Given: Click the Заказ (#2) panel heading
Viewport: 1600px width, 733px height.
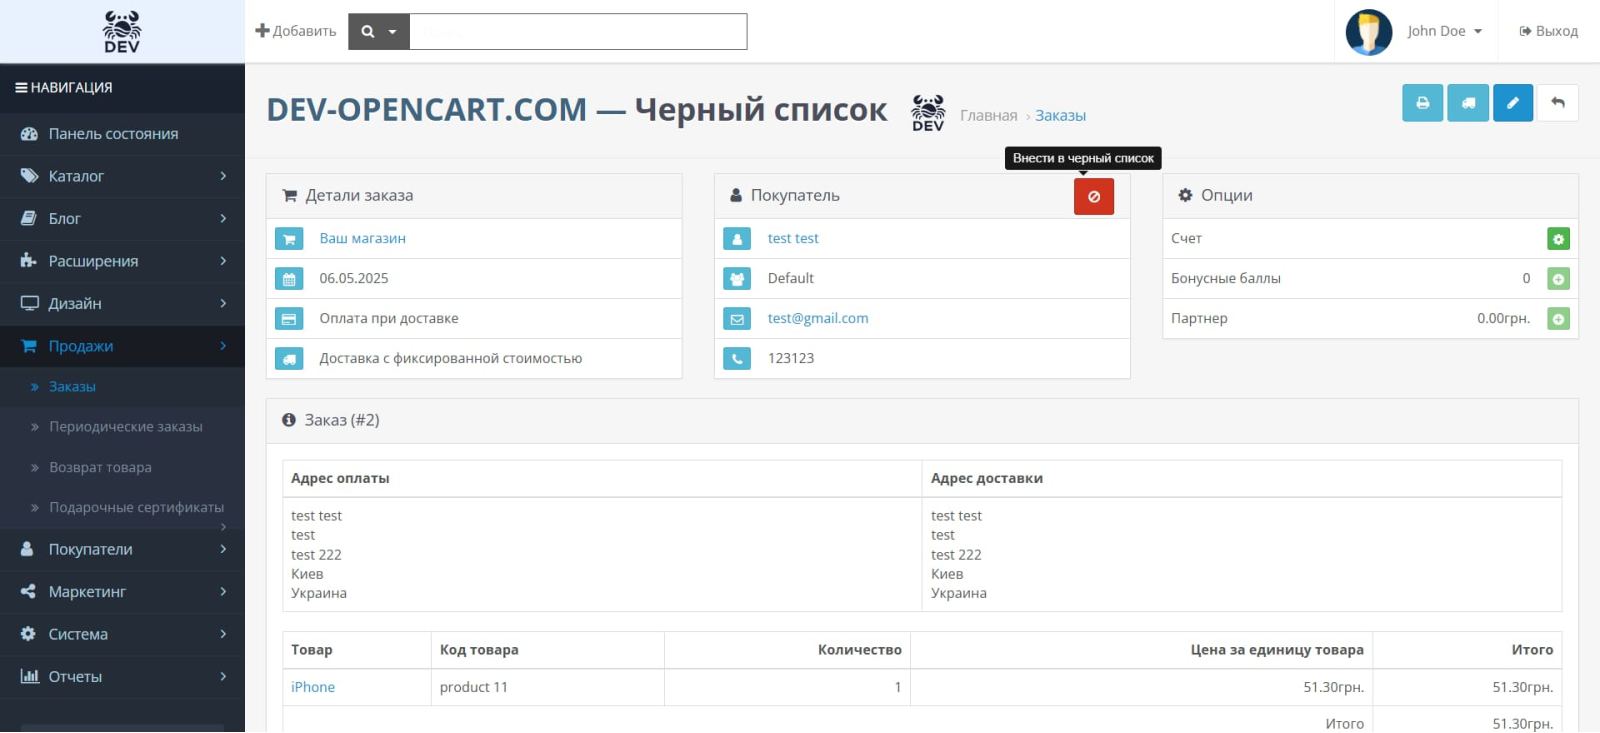Looking at the screenshot, I should [922, 421].
